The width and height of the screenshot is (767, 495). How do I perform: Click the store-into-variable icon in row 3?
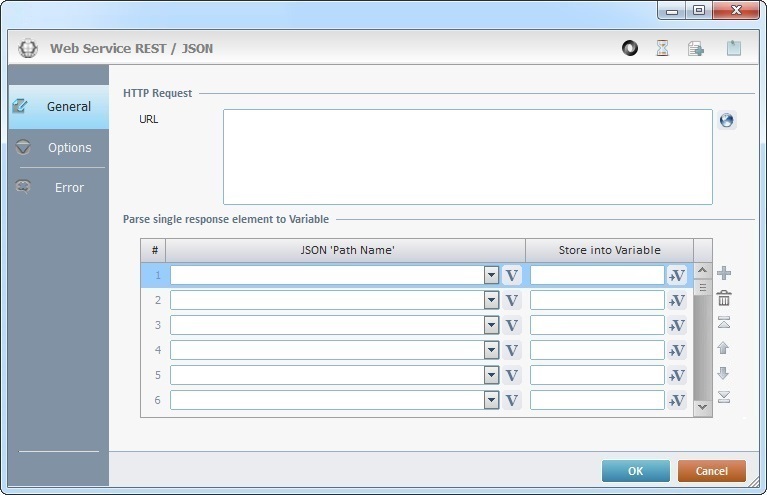(x=677, y=325)
